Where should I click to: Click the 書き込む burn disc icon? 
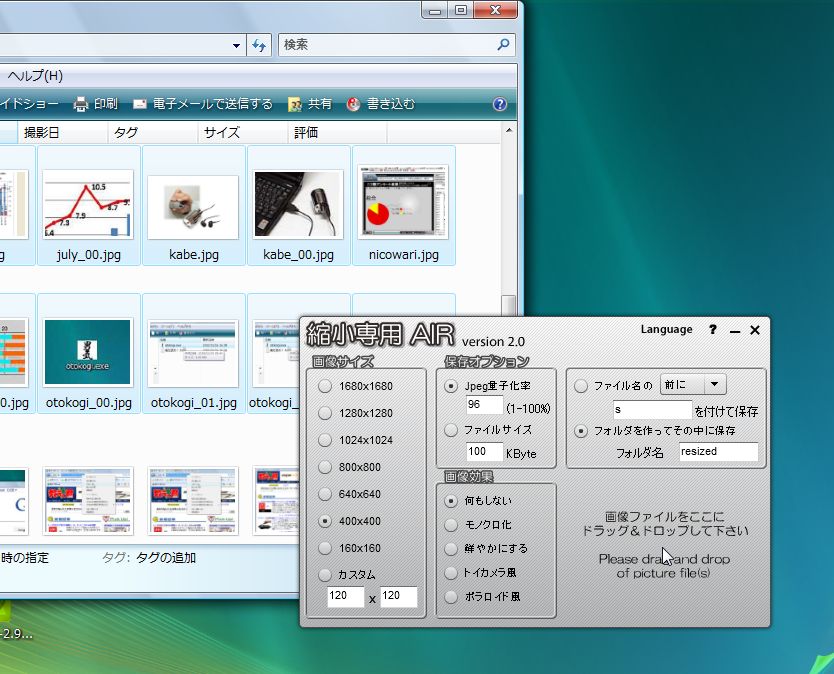tap(353, 104)
